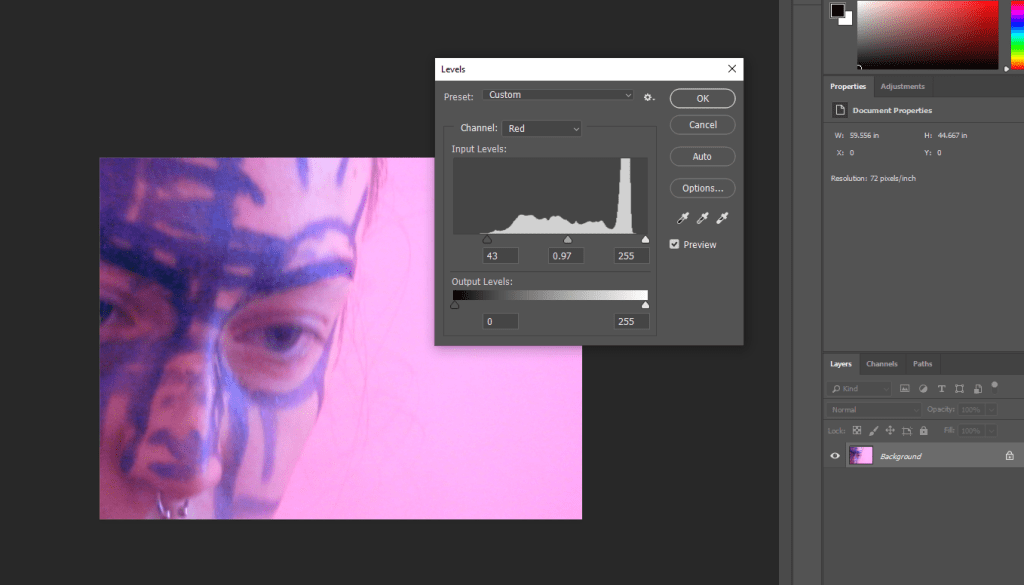
Task: Uncheck the Preview checkbox
Action: coord(675,245)
